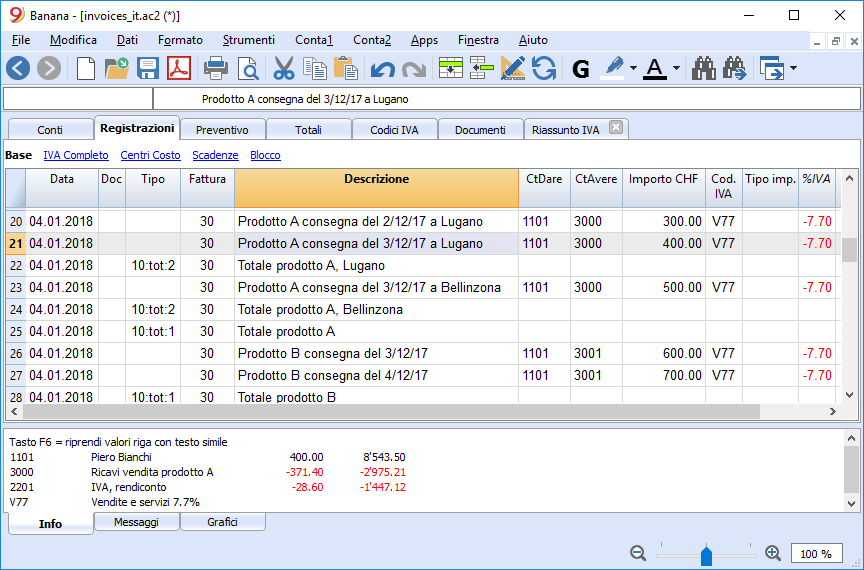Click the pencil and ruler edit icon

(x=512, y=69)
